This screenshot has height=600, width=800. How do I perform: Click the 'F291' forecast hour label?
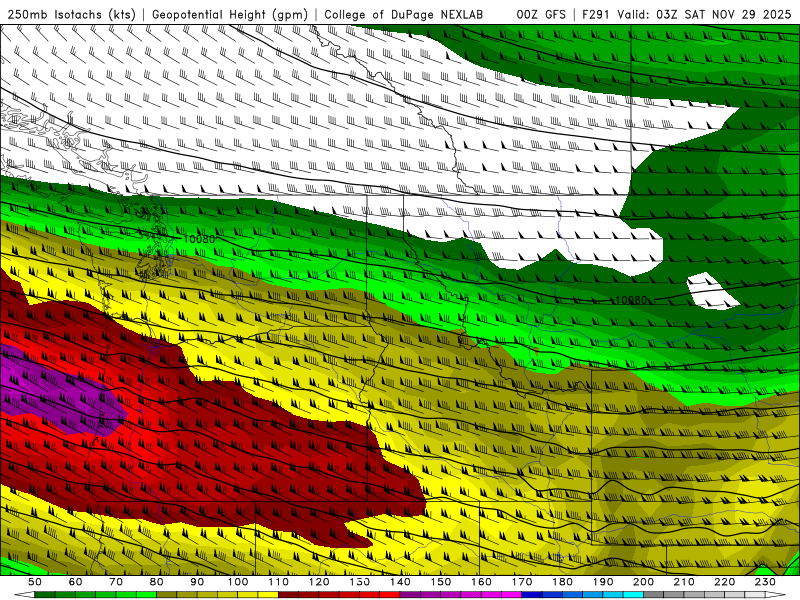597,14
